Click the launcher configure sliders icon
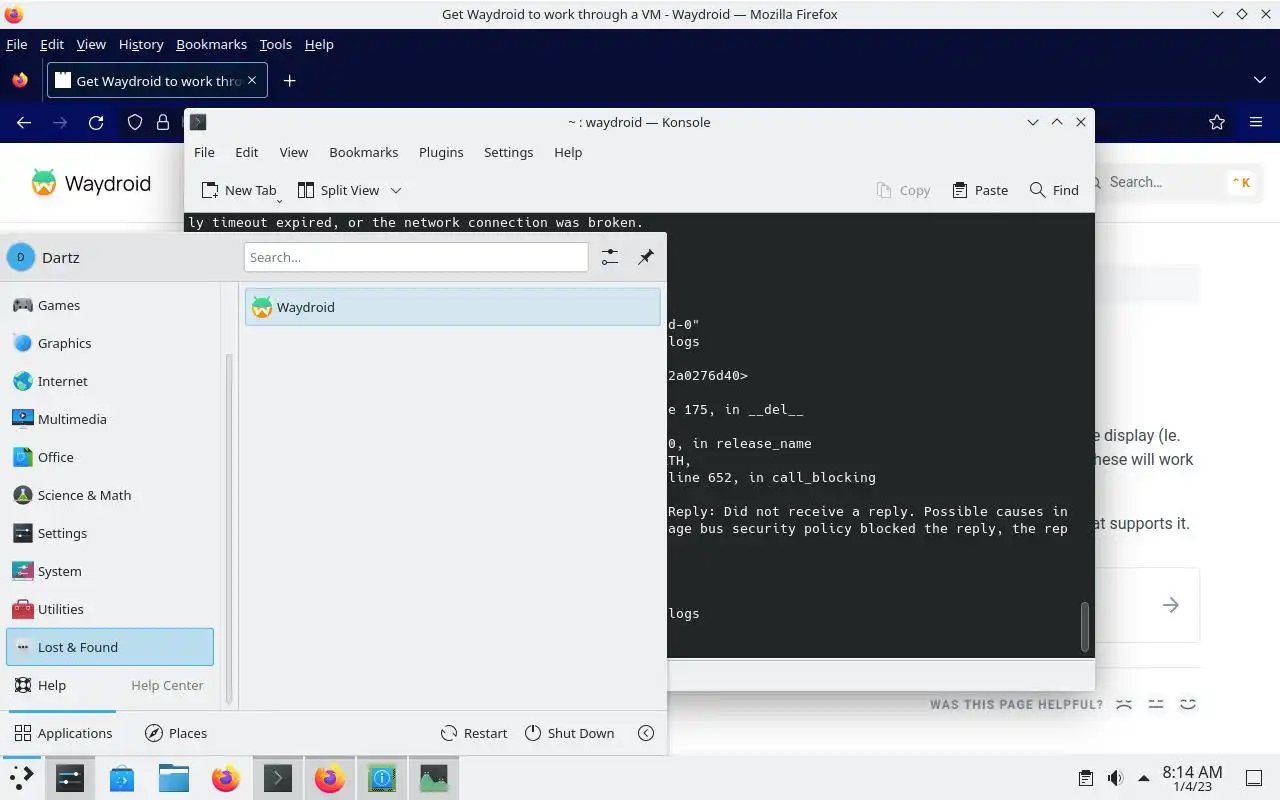Viewport: 1280px width, 800px height. click(x=610, y=257)
